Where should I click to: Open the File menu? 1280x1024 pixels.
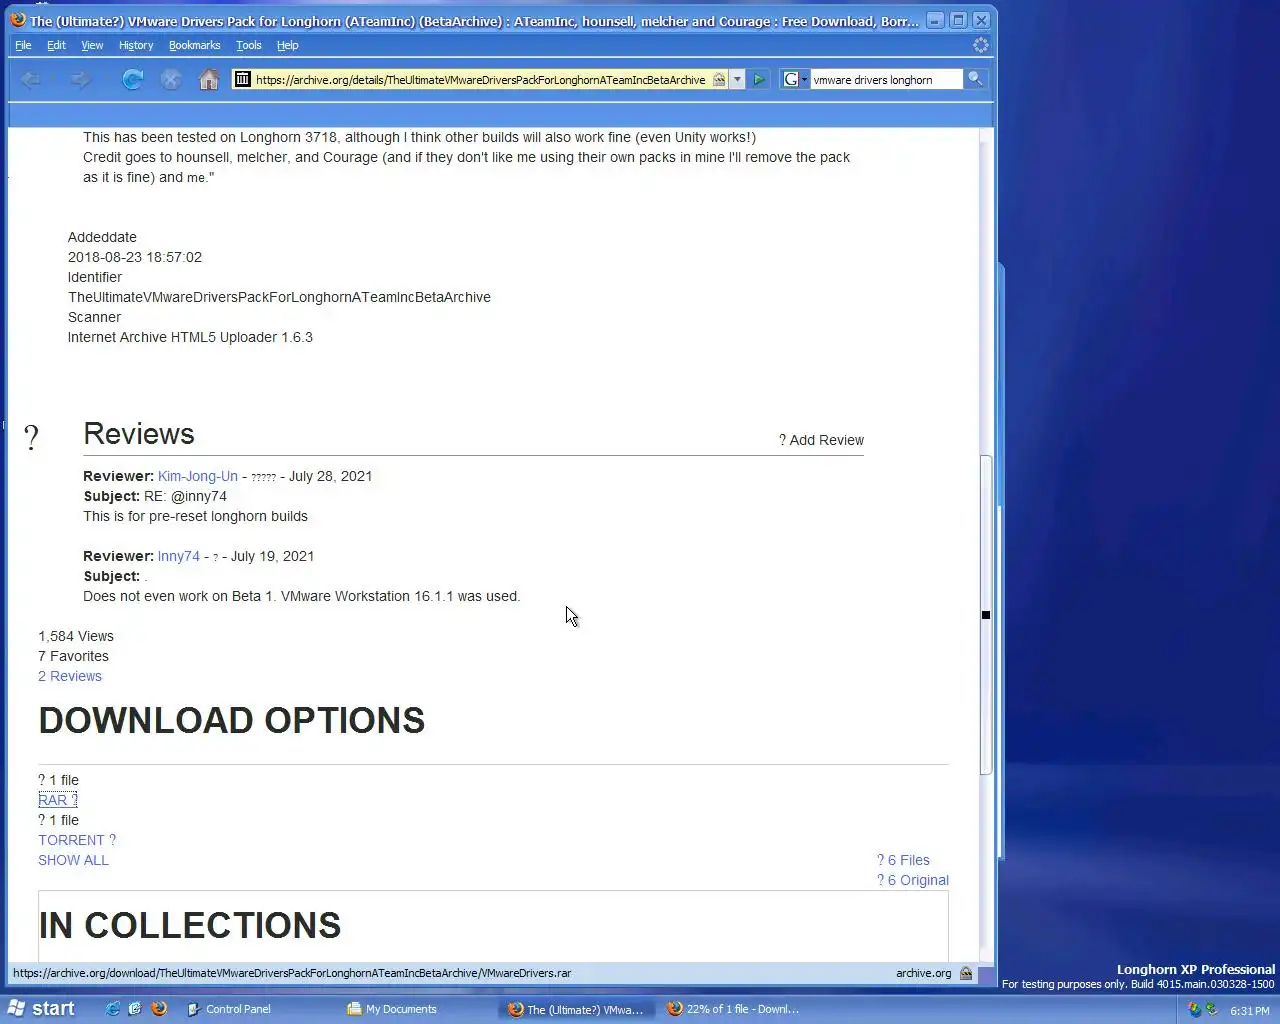[23, 45]
